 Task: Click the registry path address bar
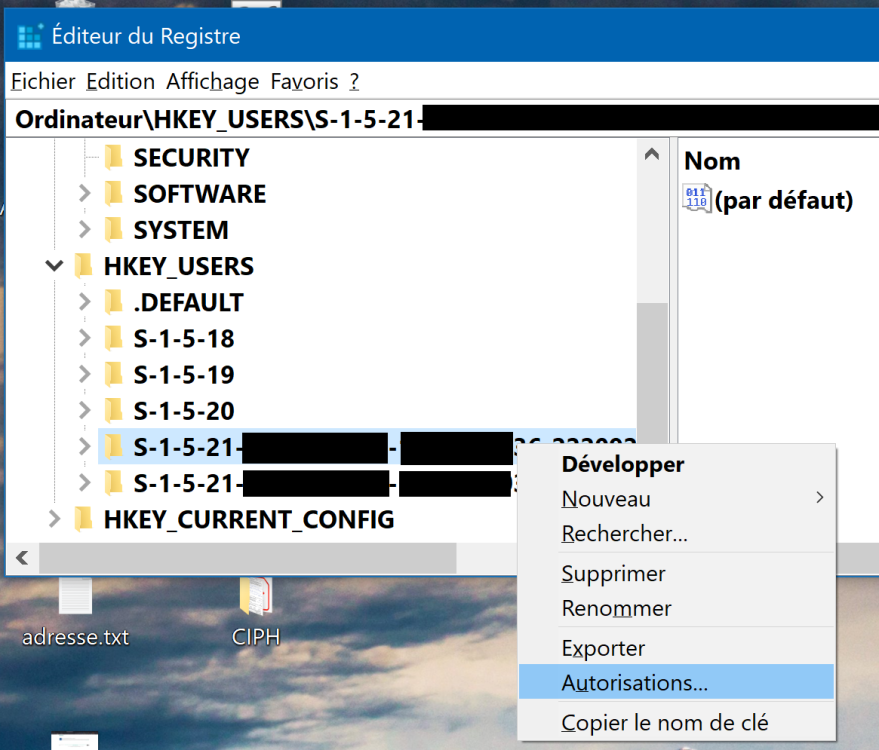point(442,119)
